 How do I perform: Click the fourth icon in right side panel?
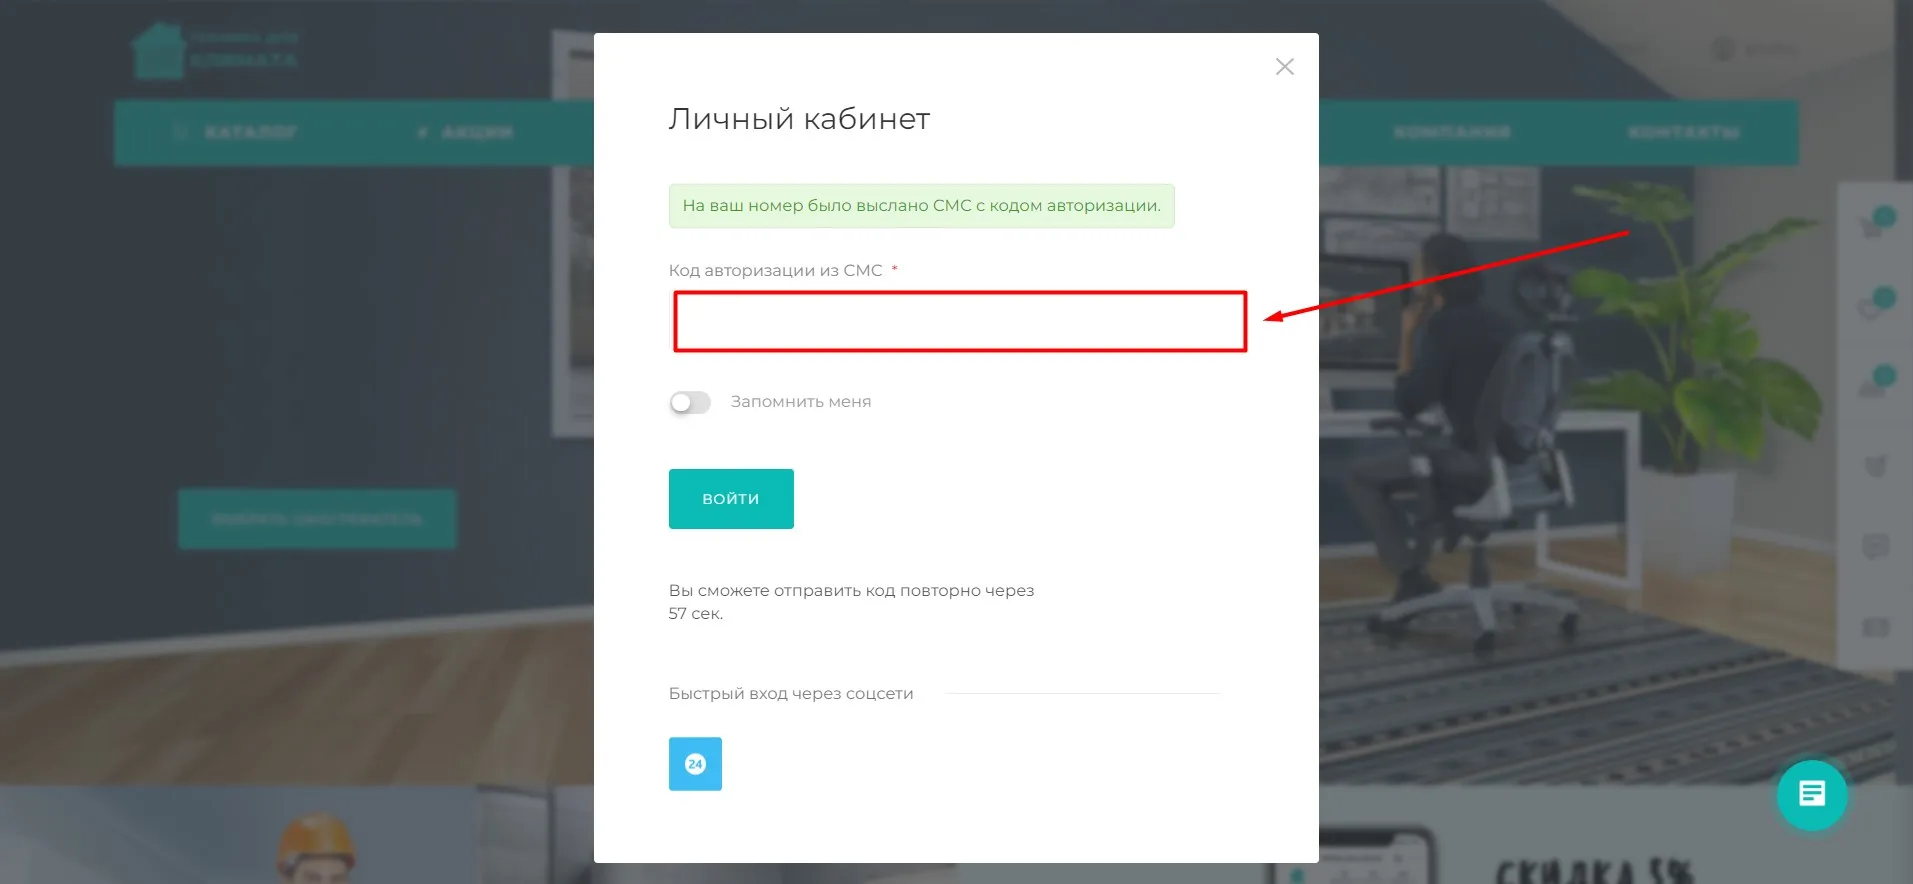pos(1875,466)
